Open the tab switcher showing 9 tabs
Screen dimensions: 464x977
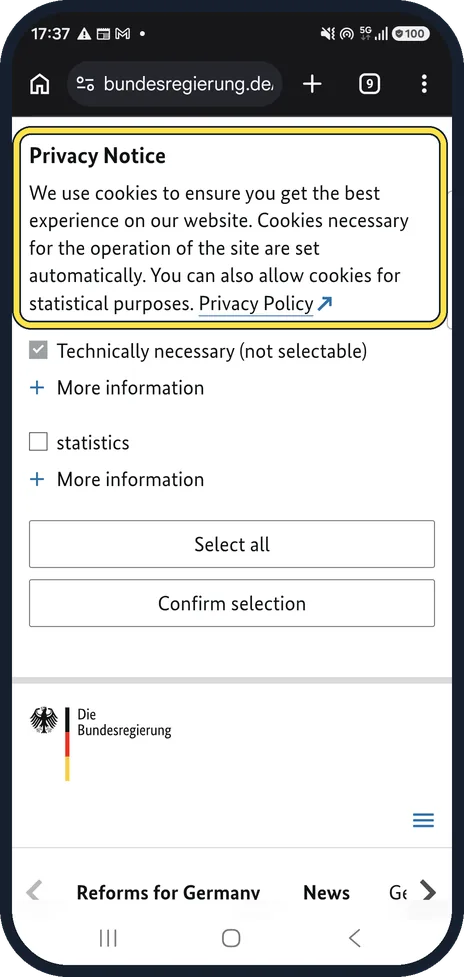[369, 83]
